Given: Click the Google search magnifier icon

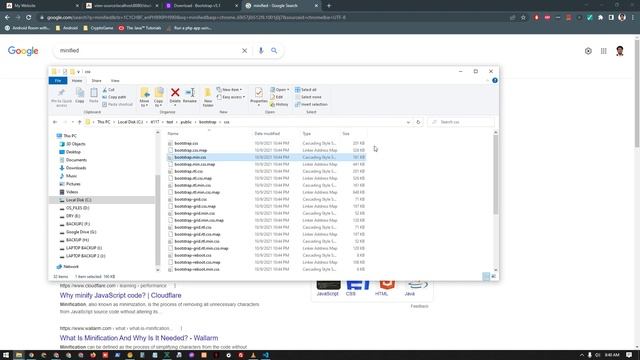Looking at the screenshot, I should coord(274,51).
